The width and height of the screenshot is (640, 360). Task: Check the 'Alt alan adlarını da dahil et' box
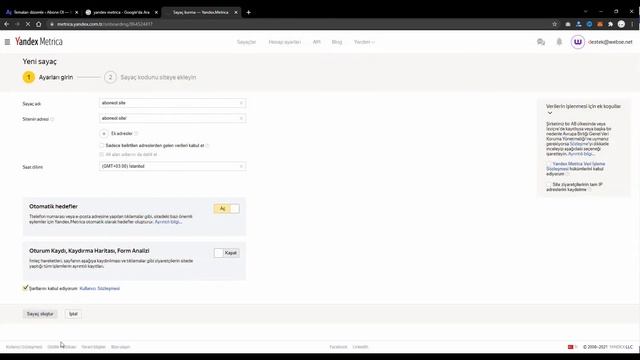(102, 154)
